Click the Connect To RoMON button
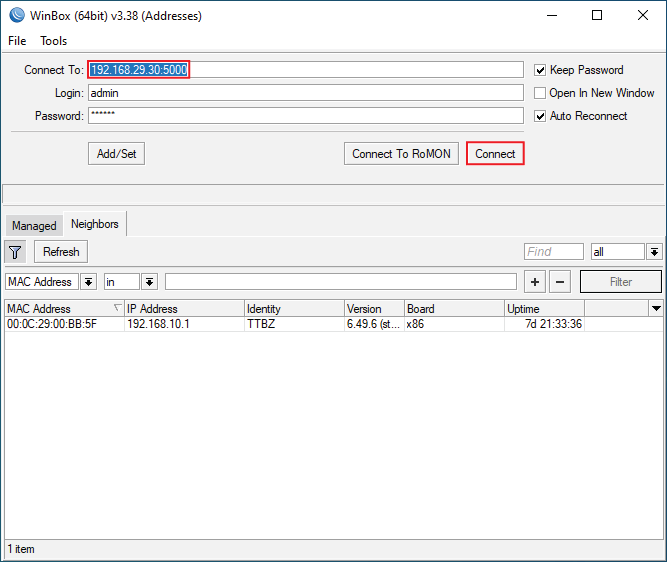 (x=401, y=154)
